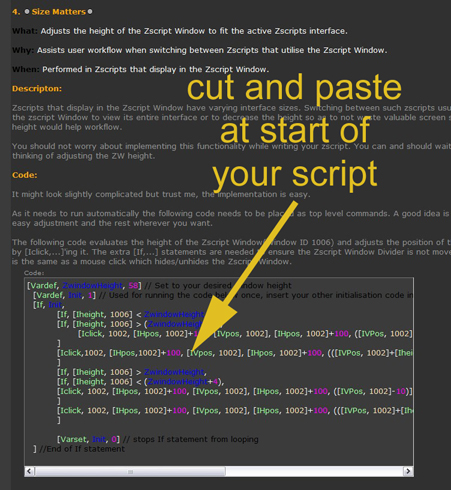Click the horizontal scrollbar thumb in code box

click(130, 471)
